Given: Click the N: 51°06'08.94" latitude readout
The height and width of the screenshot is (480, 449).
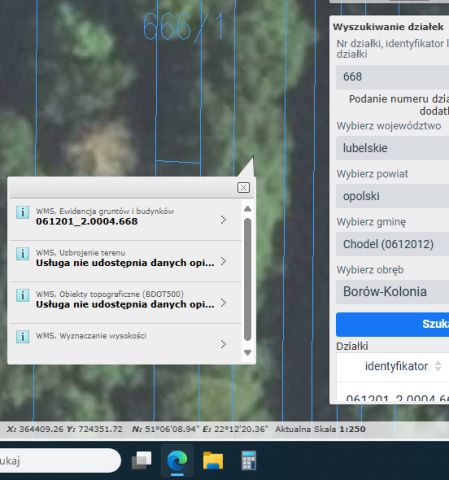Looking at the screenshot, I should pos(166,429).
